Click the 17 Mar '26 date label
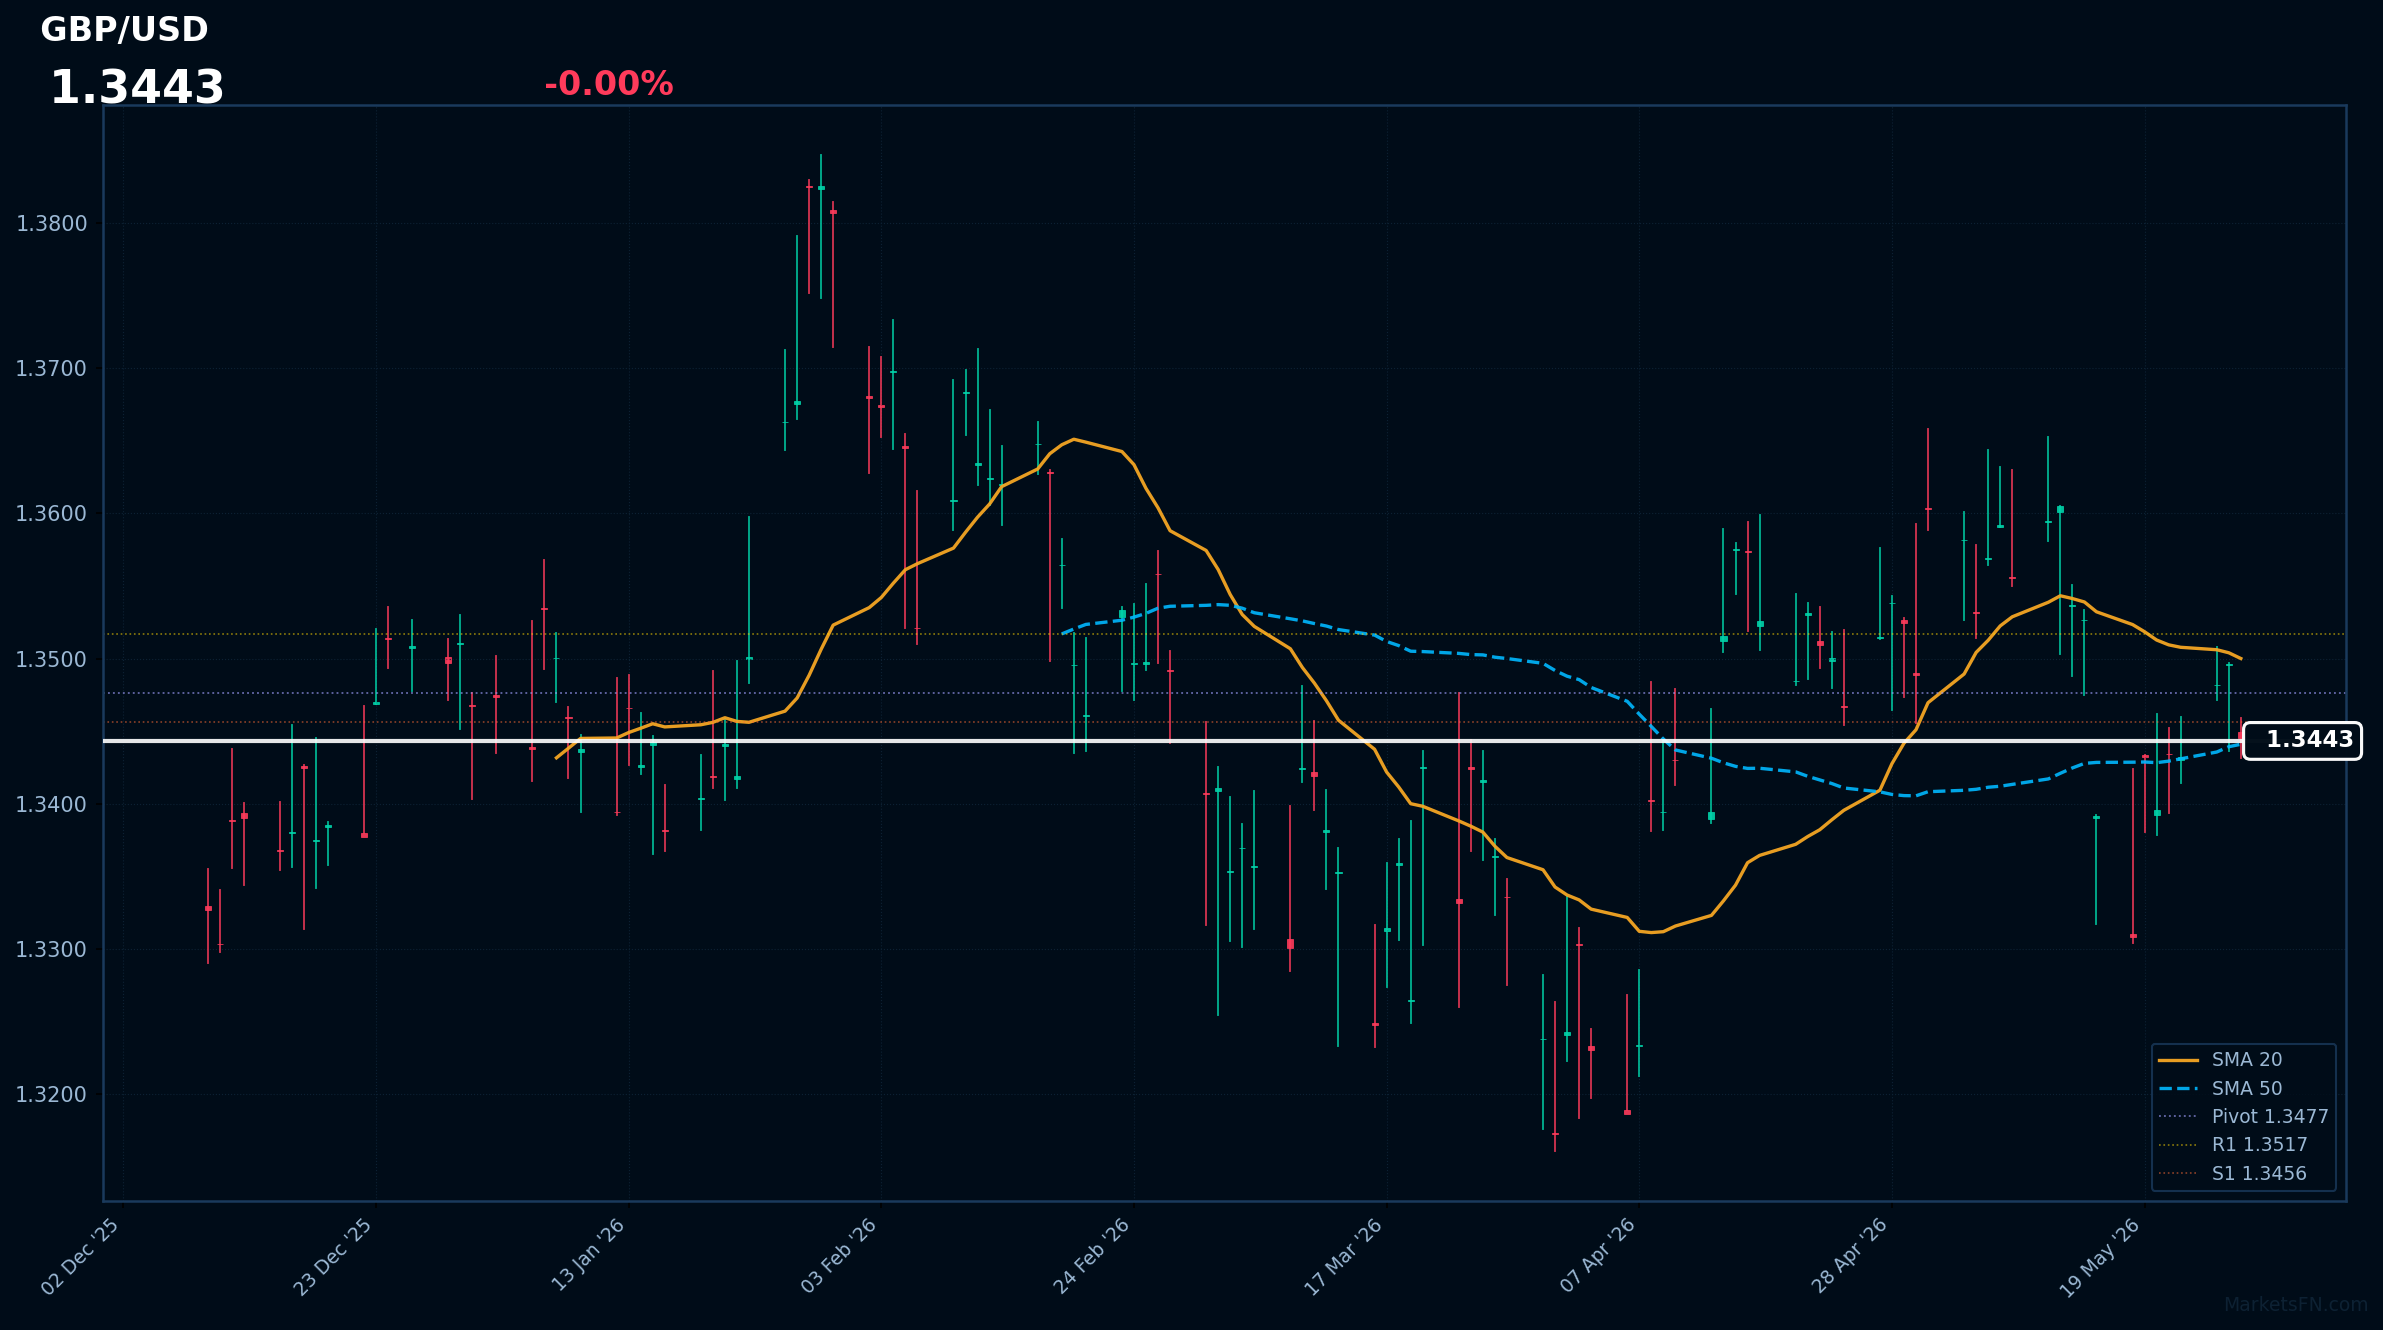 click(1344, 1257)
